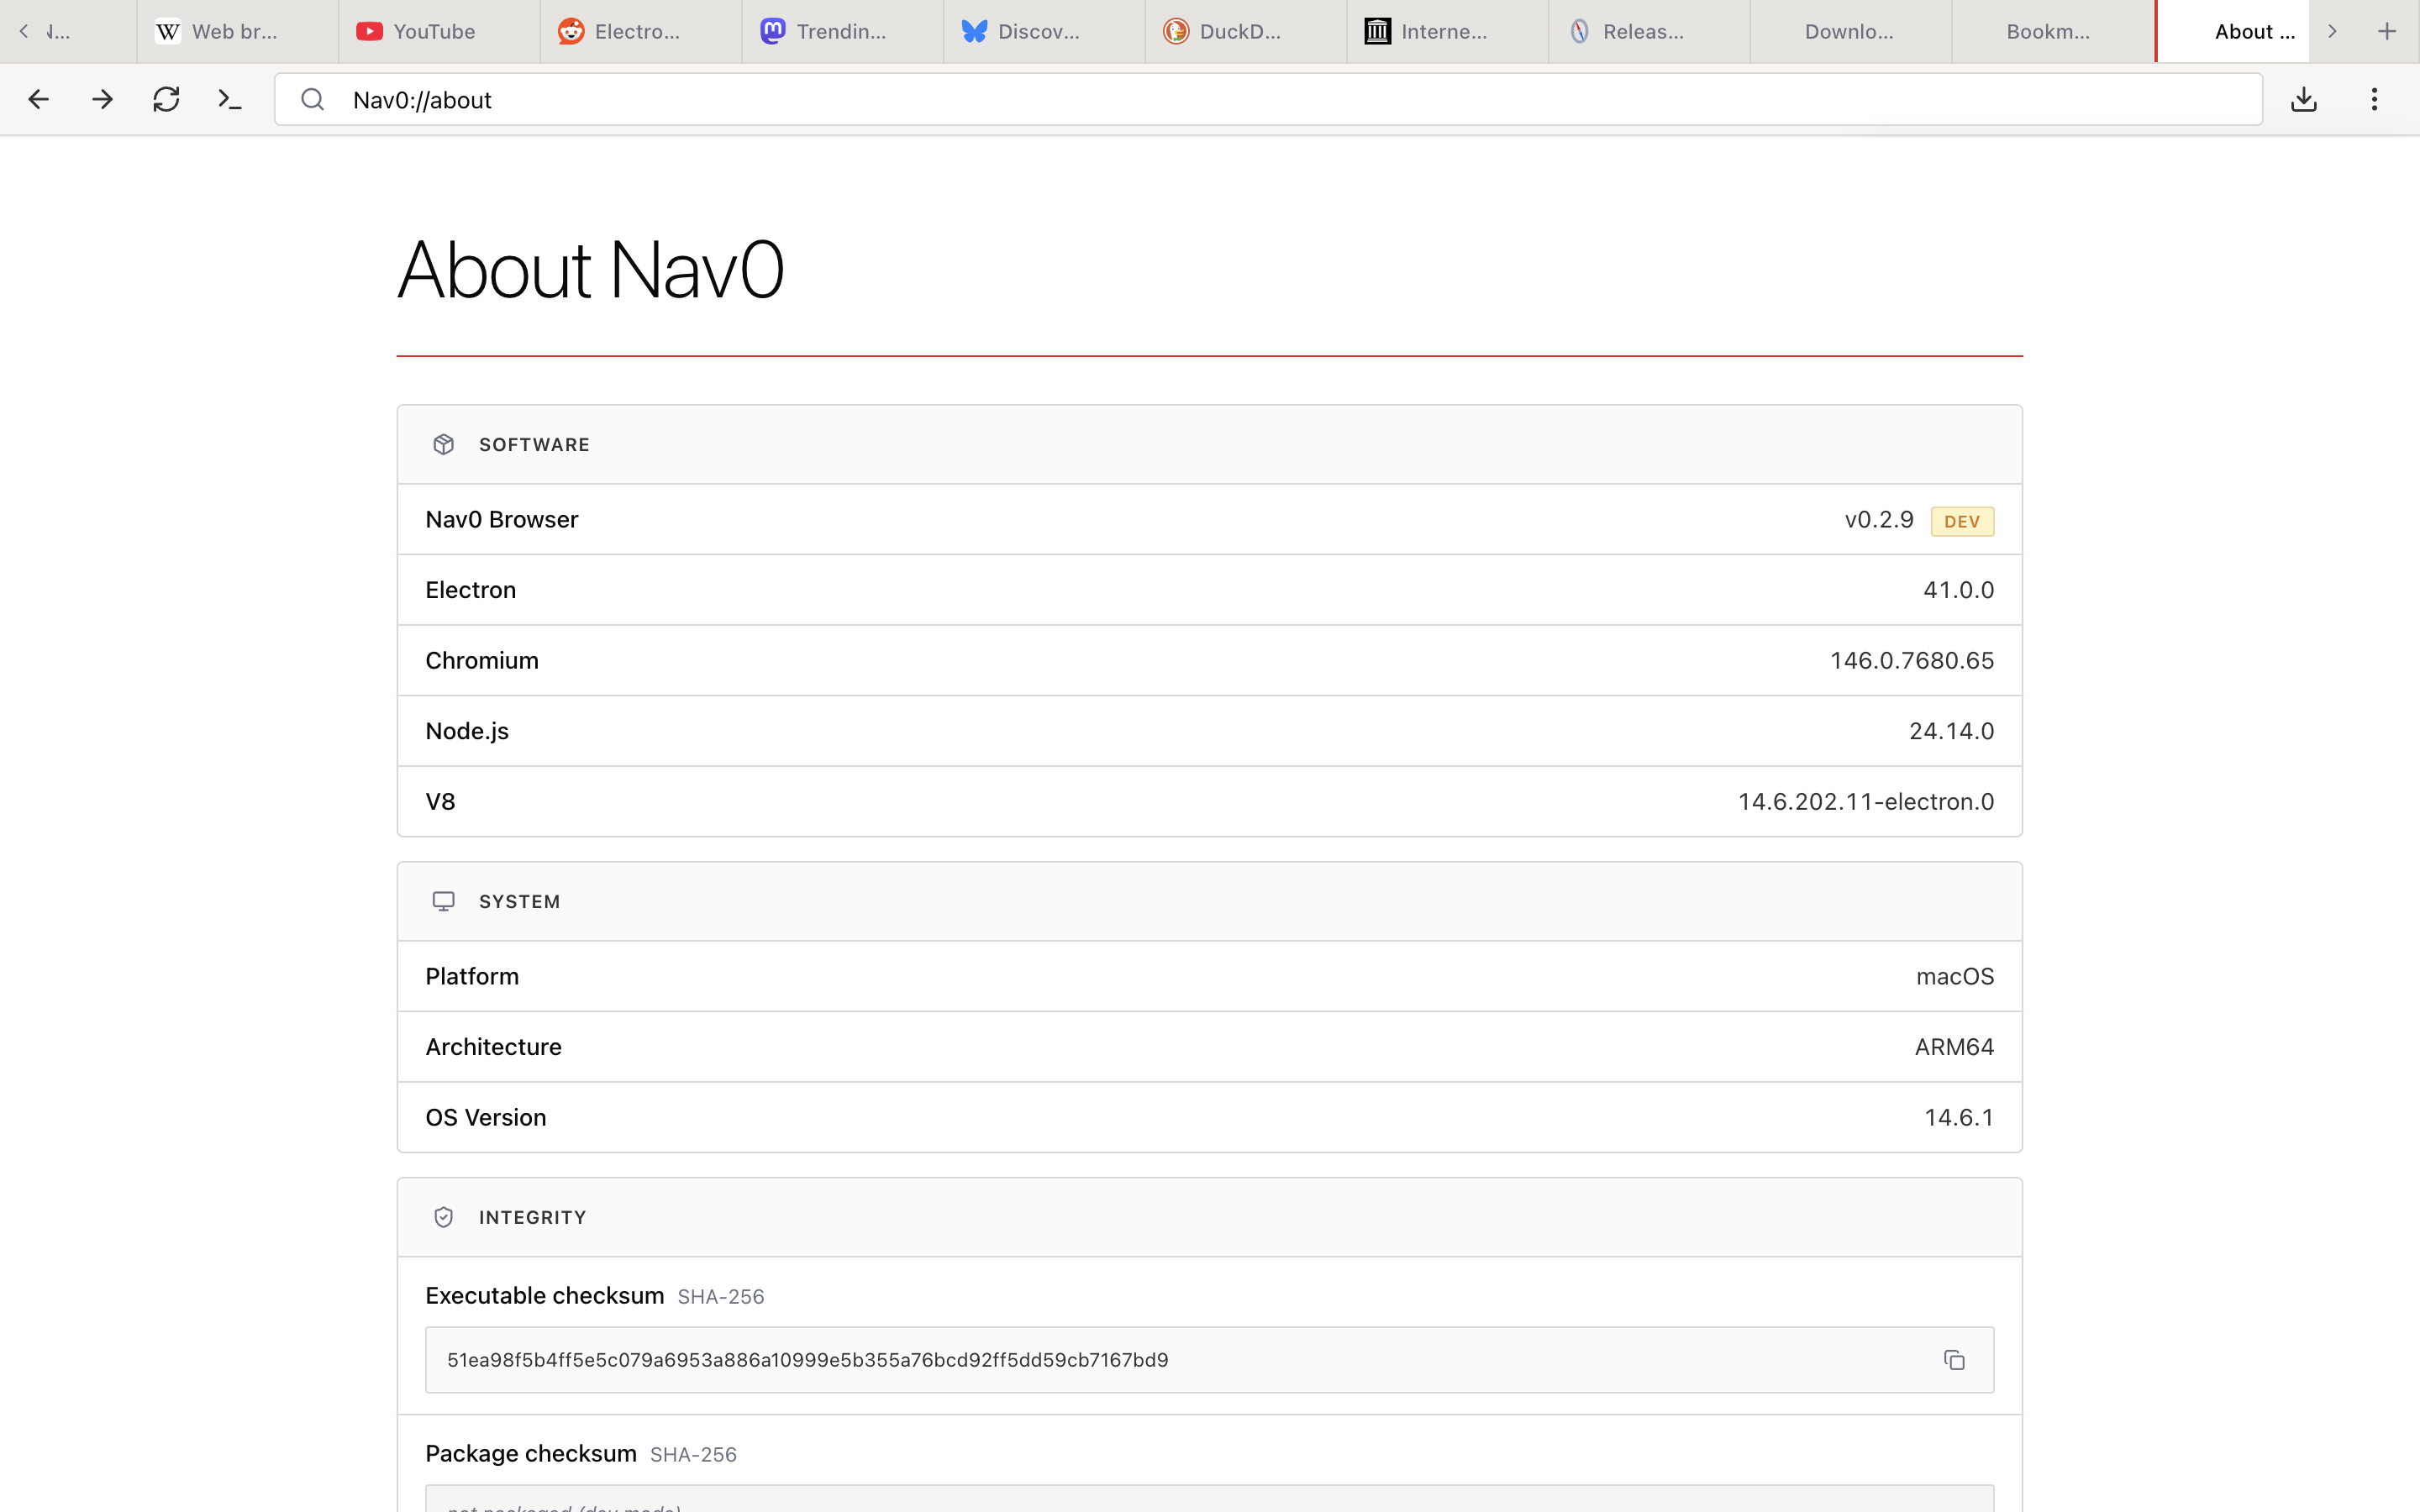Click the Executable checksum label
2420x1512 pixels.
(545, 1296)
